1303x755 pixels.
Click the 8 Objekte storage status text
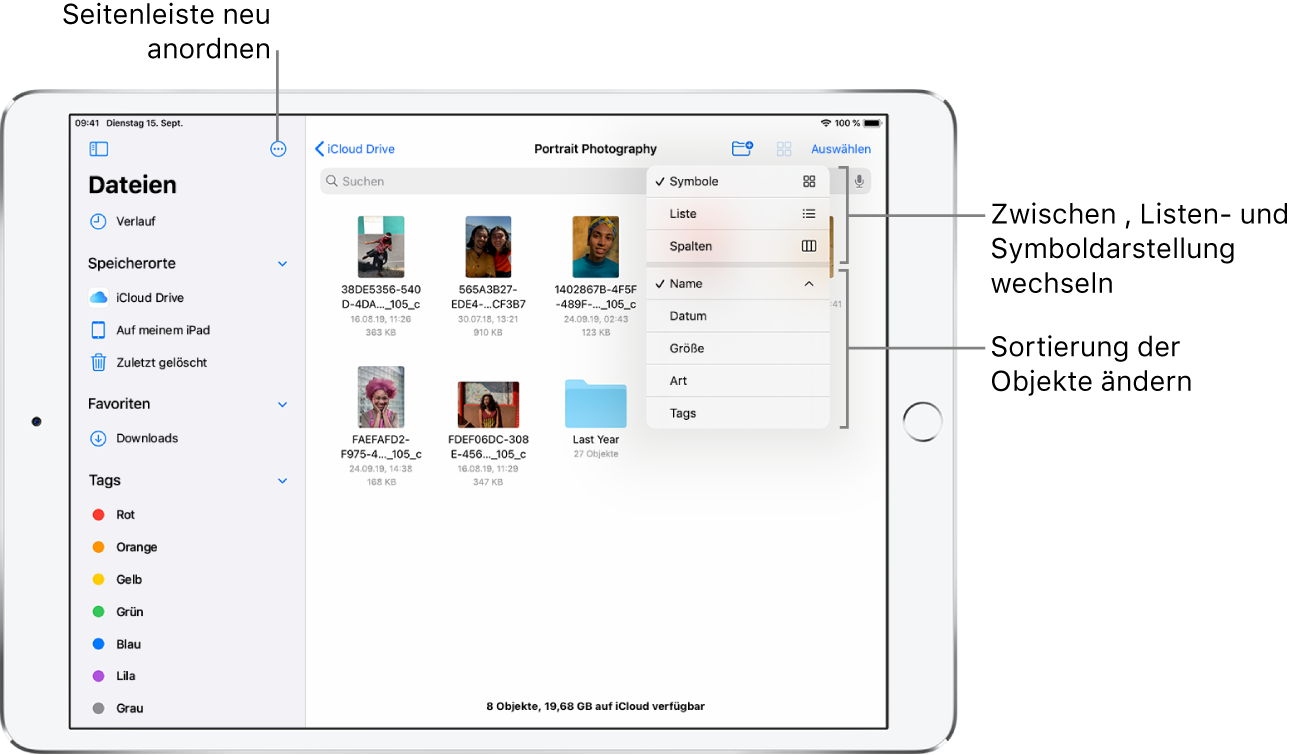point(596,706)
